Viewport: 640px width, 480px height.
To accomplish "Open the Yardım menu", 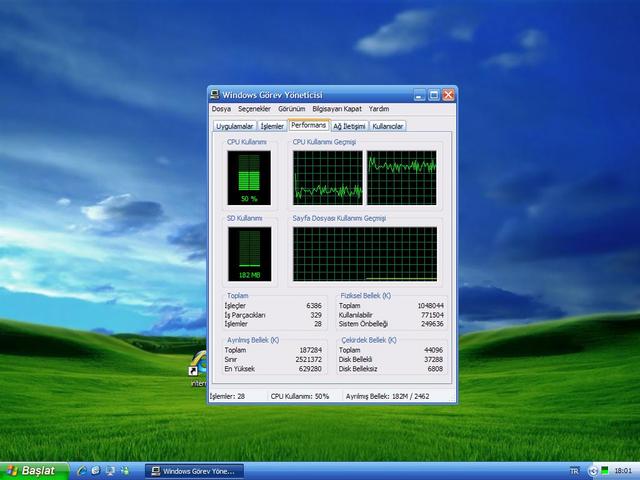I will 379,109.
